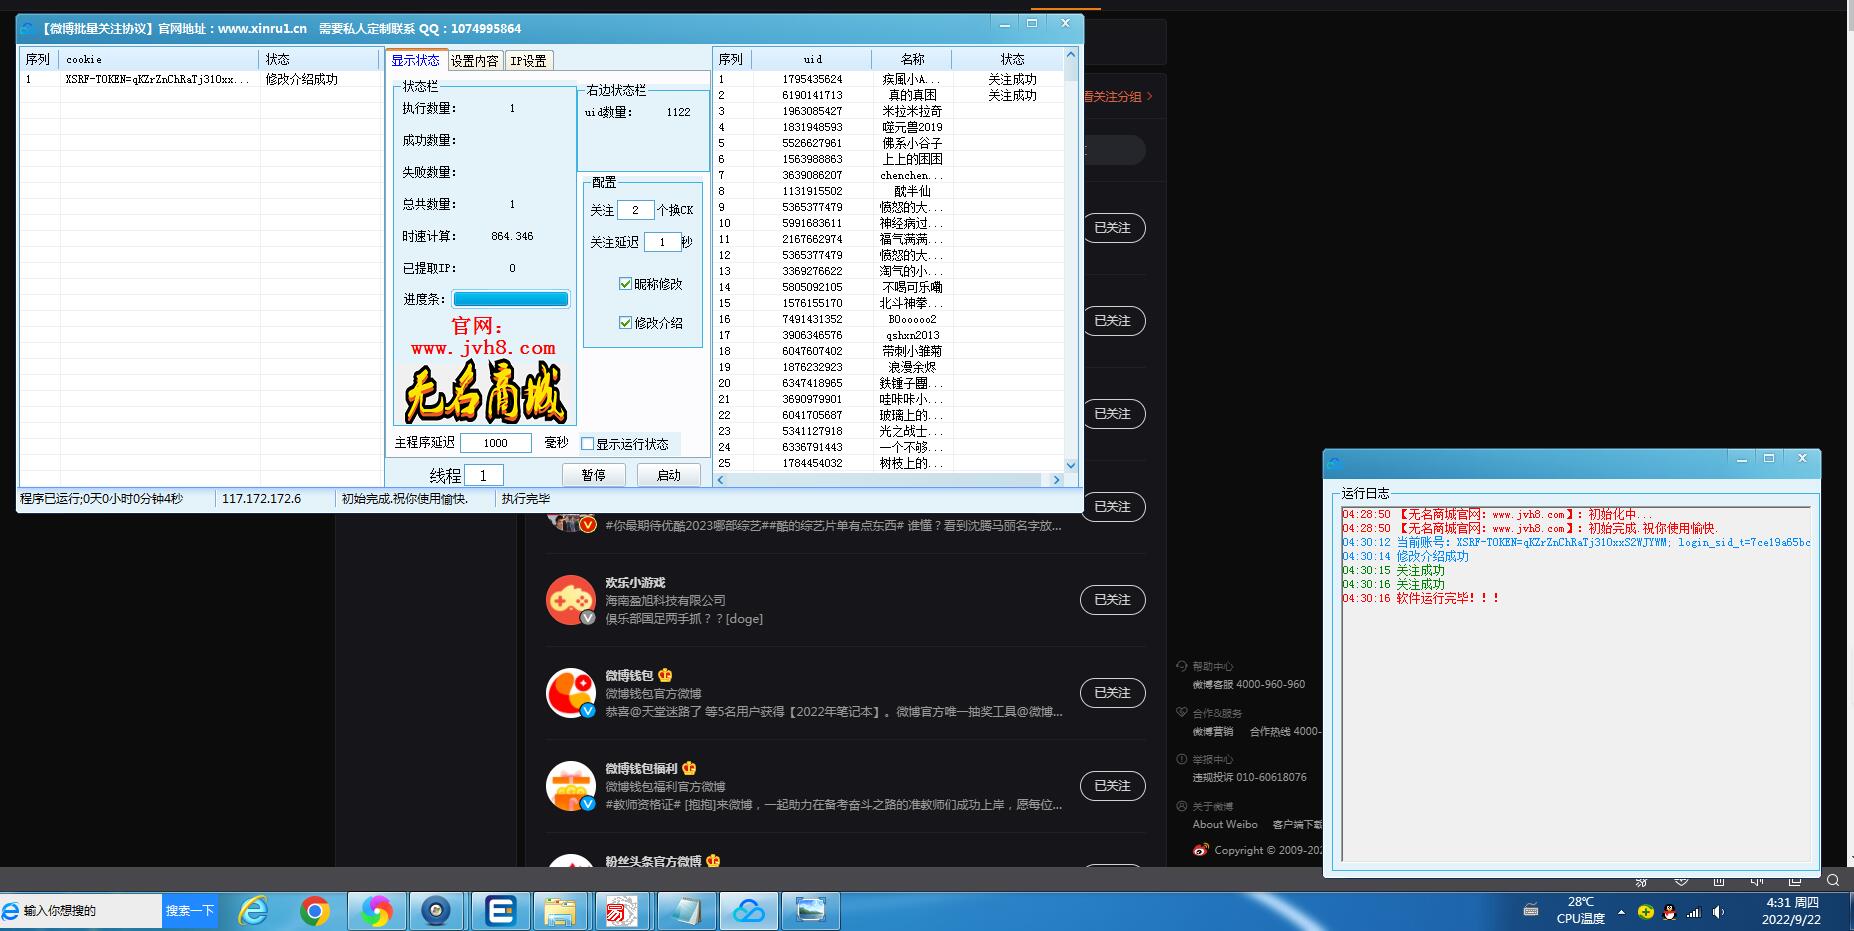Open the notepad-style app in the taskbar
Image resolution: width=1854 pixels, height=931 pixels.
(685, 911)
